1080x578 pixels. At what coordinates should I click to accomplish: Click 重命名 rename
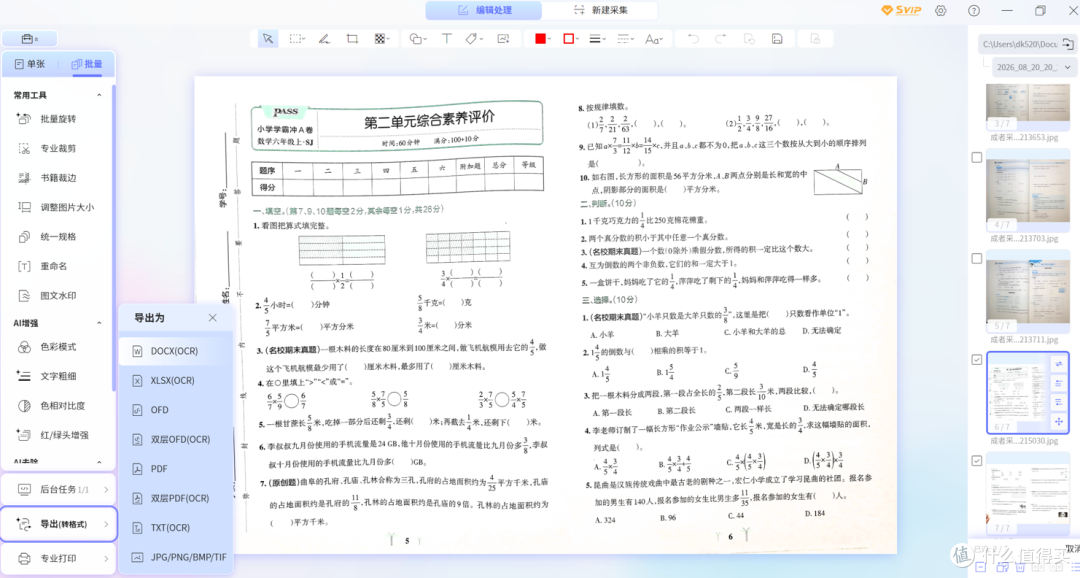point(58,266)
